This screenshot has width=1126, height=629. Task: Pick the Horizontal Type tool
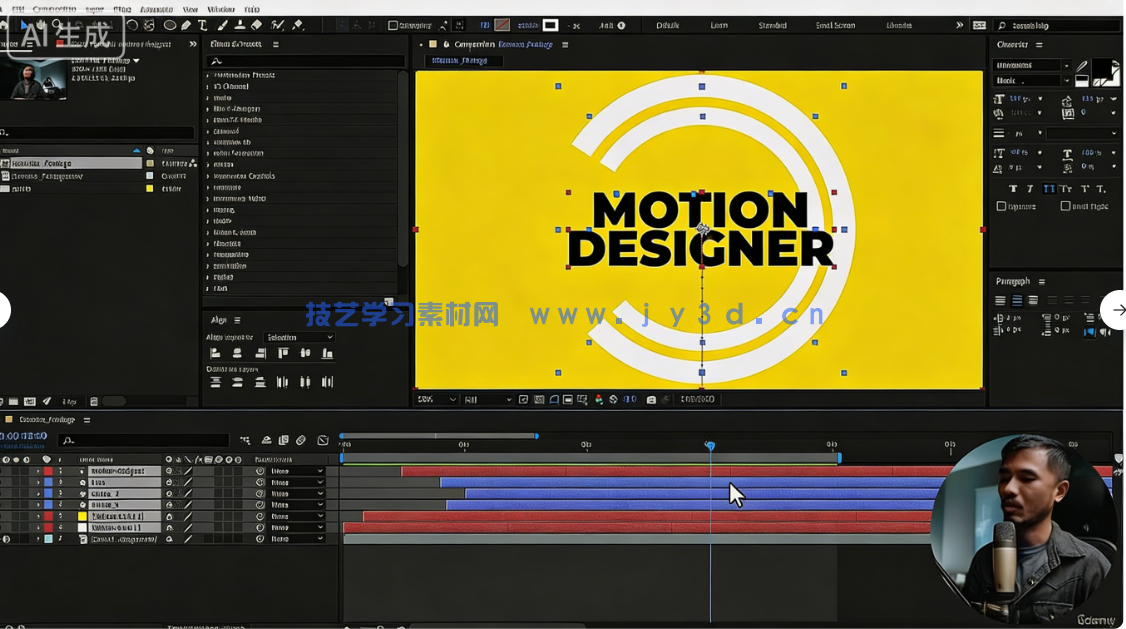201,24
